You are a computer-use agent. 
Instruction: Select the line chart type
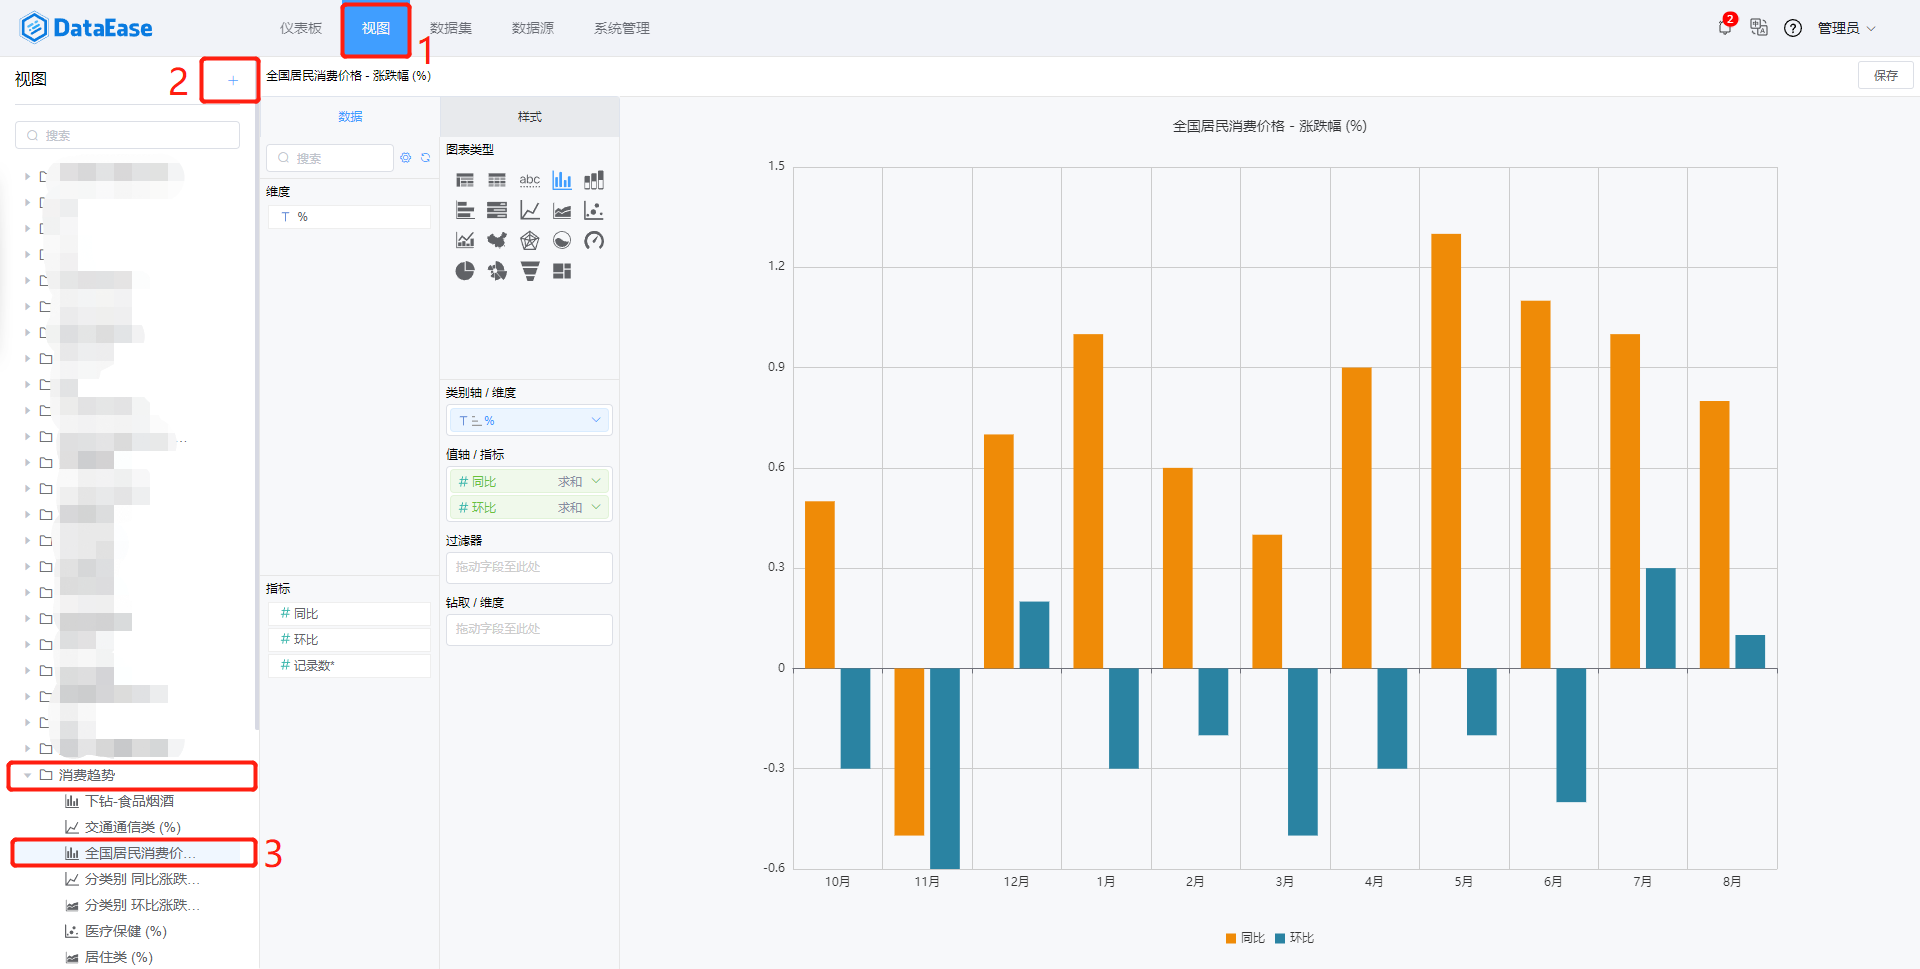pyautogui.click(x=529, y=210)
